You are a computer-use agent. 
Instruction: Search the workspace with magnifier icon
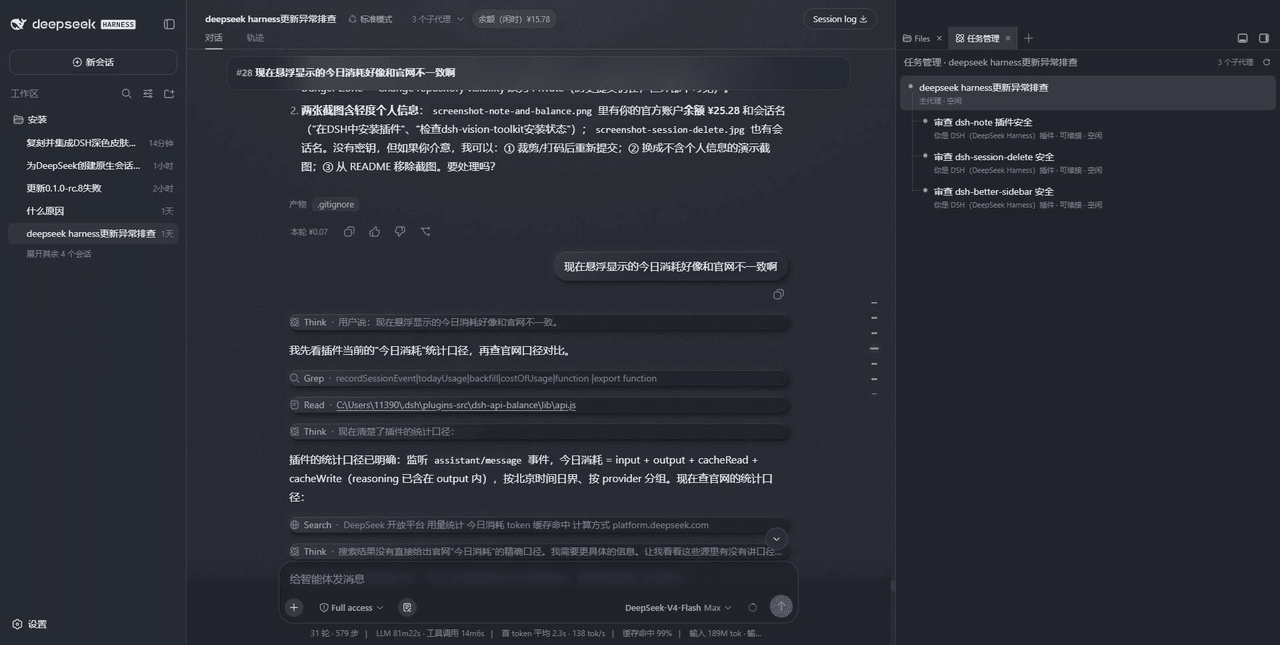(126, 93)
